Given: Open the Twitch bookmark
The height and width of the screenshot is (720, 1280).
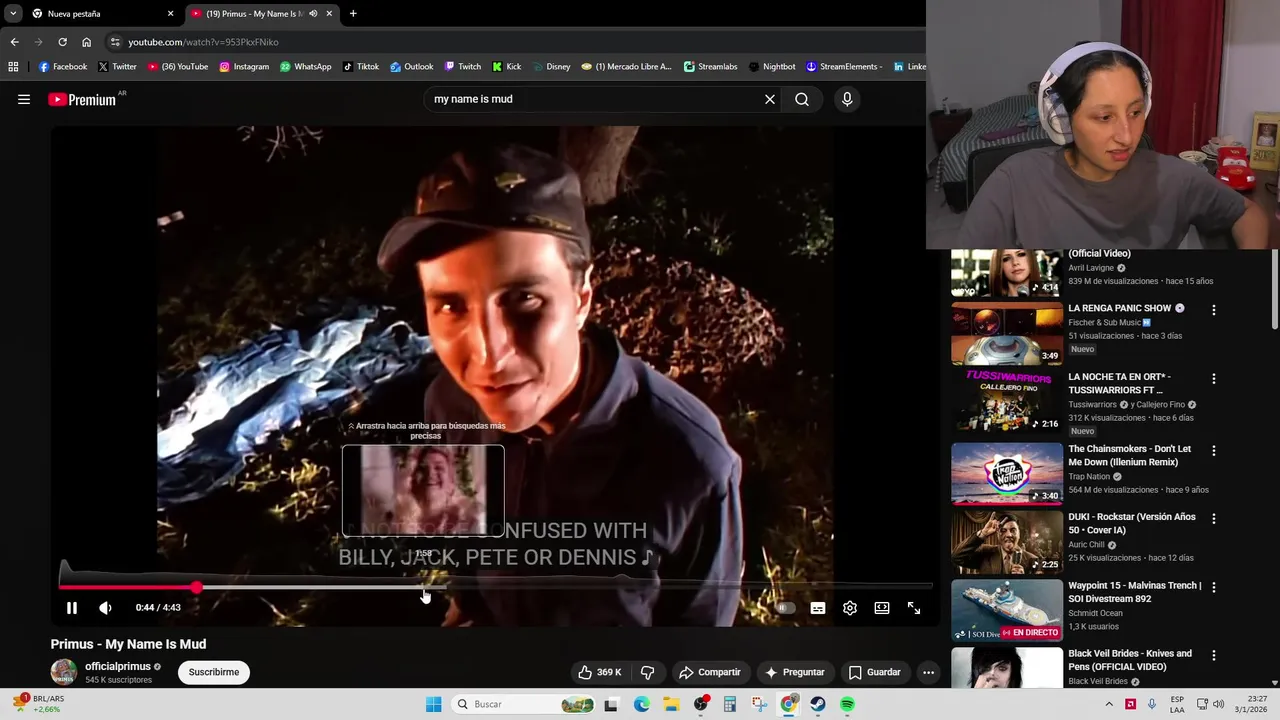Looking at the screenshot, I should click(x=462, y=67).
